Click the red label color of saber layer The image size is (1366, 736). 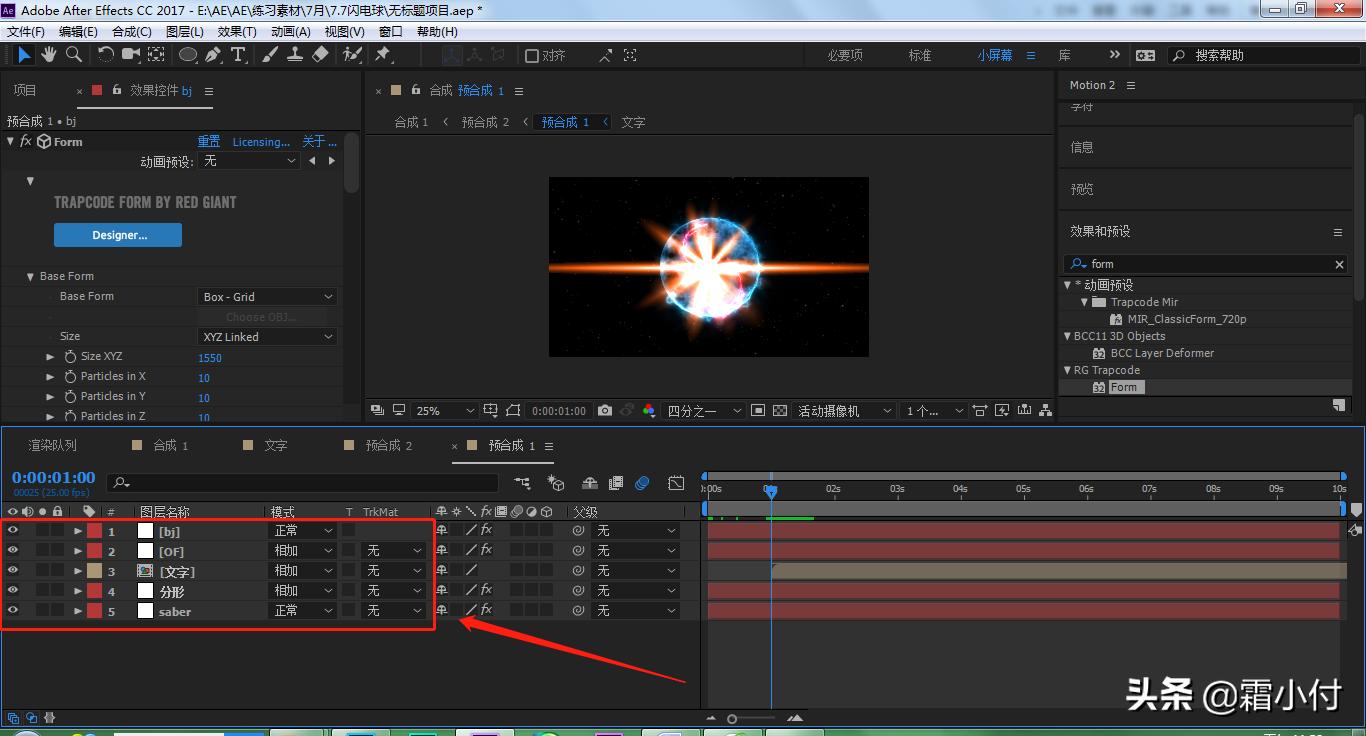click(x=95, y=611)
